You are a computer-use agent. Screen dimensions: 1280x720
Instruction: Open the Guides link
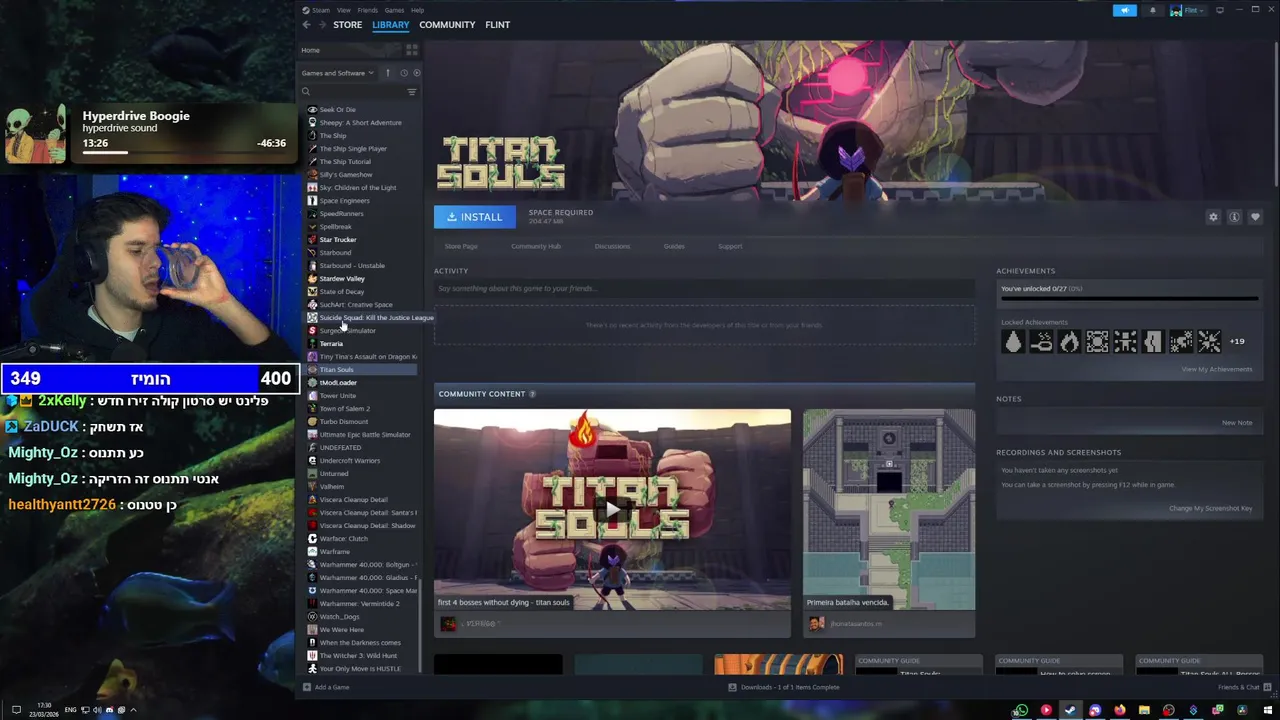[x=674, y=246]
